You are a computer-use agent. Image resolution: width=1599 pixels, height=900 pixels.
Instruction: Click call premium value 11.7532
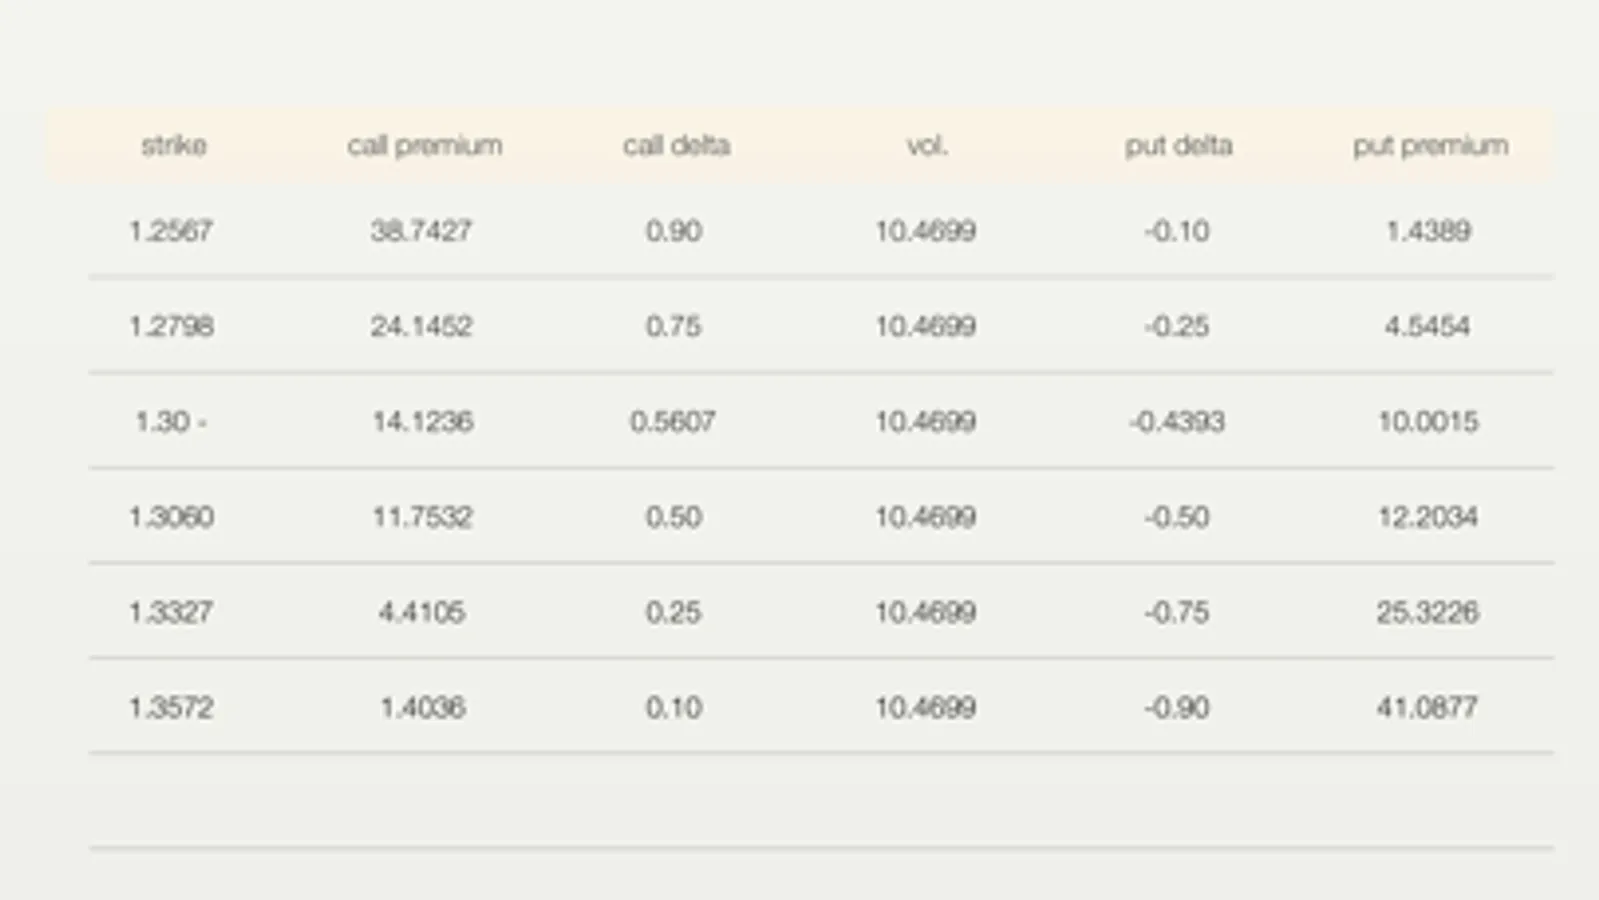(422, 517)
